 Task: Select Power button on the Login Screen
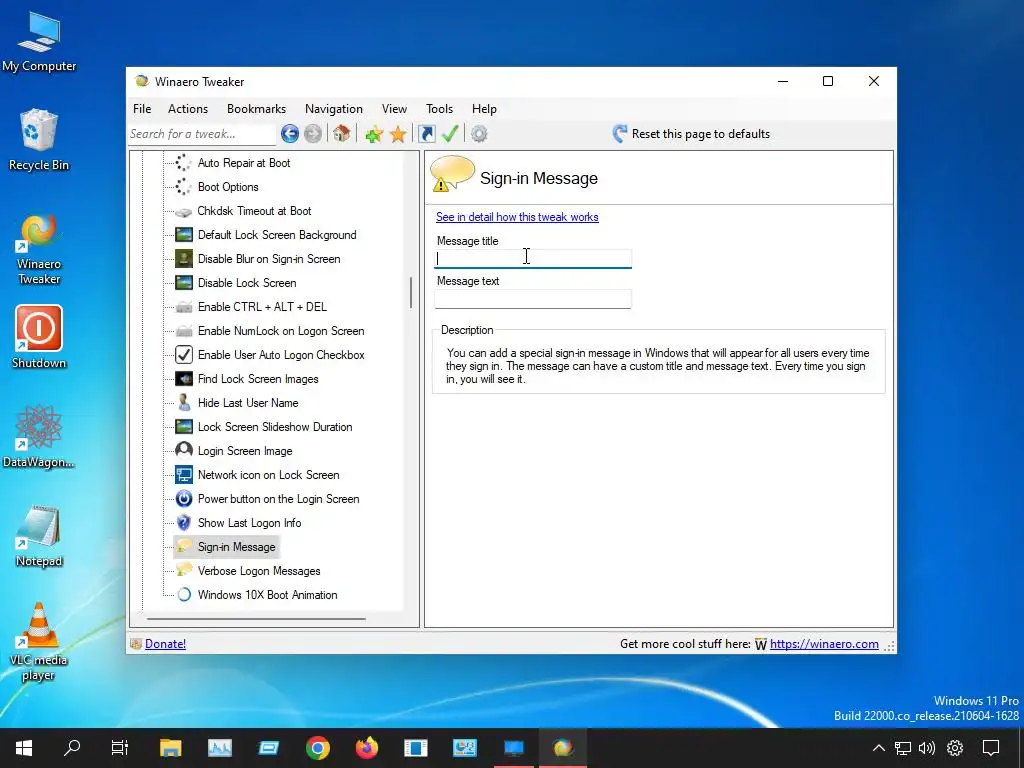tap(278, 499)
